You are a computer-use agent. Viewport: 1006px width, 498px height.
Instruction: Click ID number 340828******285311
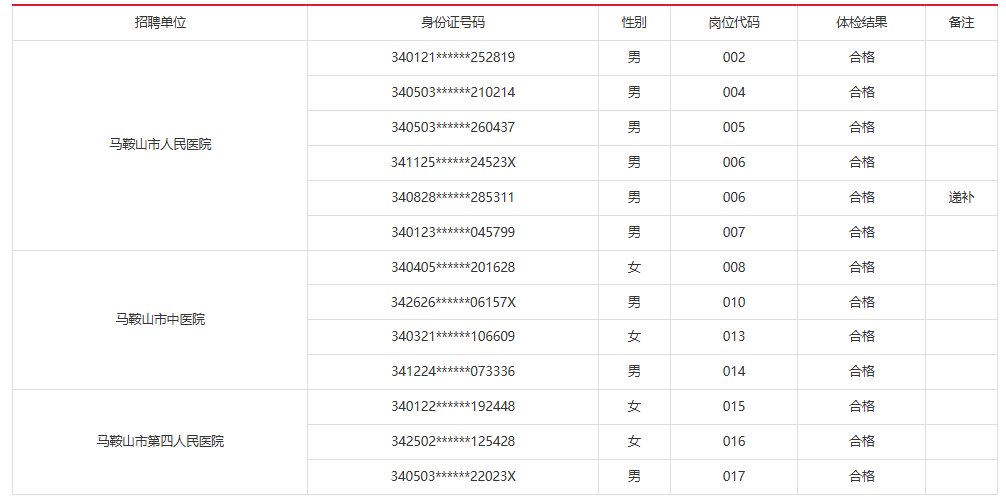(453, 197)
